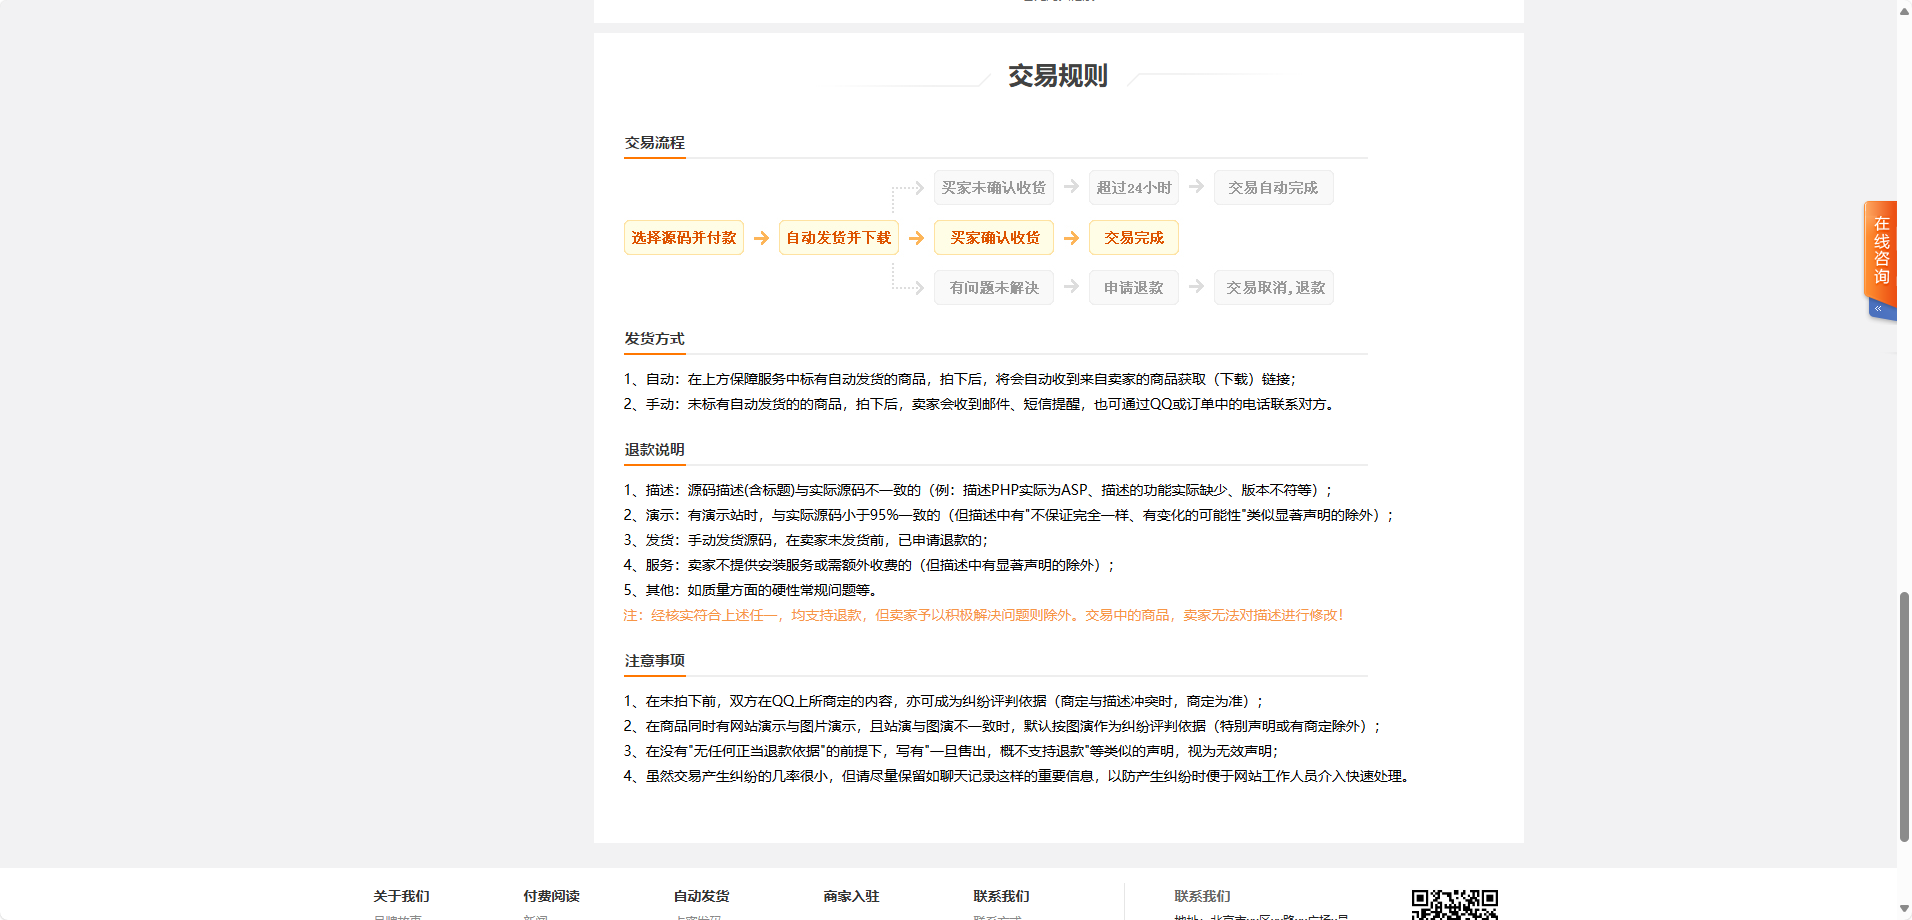Select the 退款说明 section heading
Screen dimensions: 1912x920
[x=655, y=450]
